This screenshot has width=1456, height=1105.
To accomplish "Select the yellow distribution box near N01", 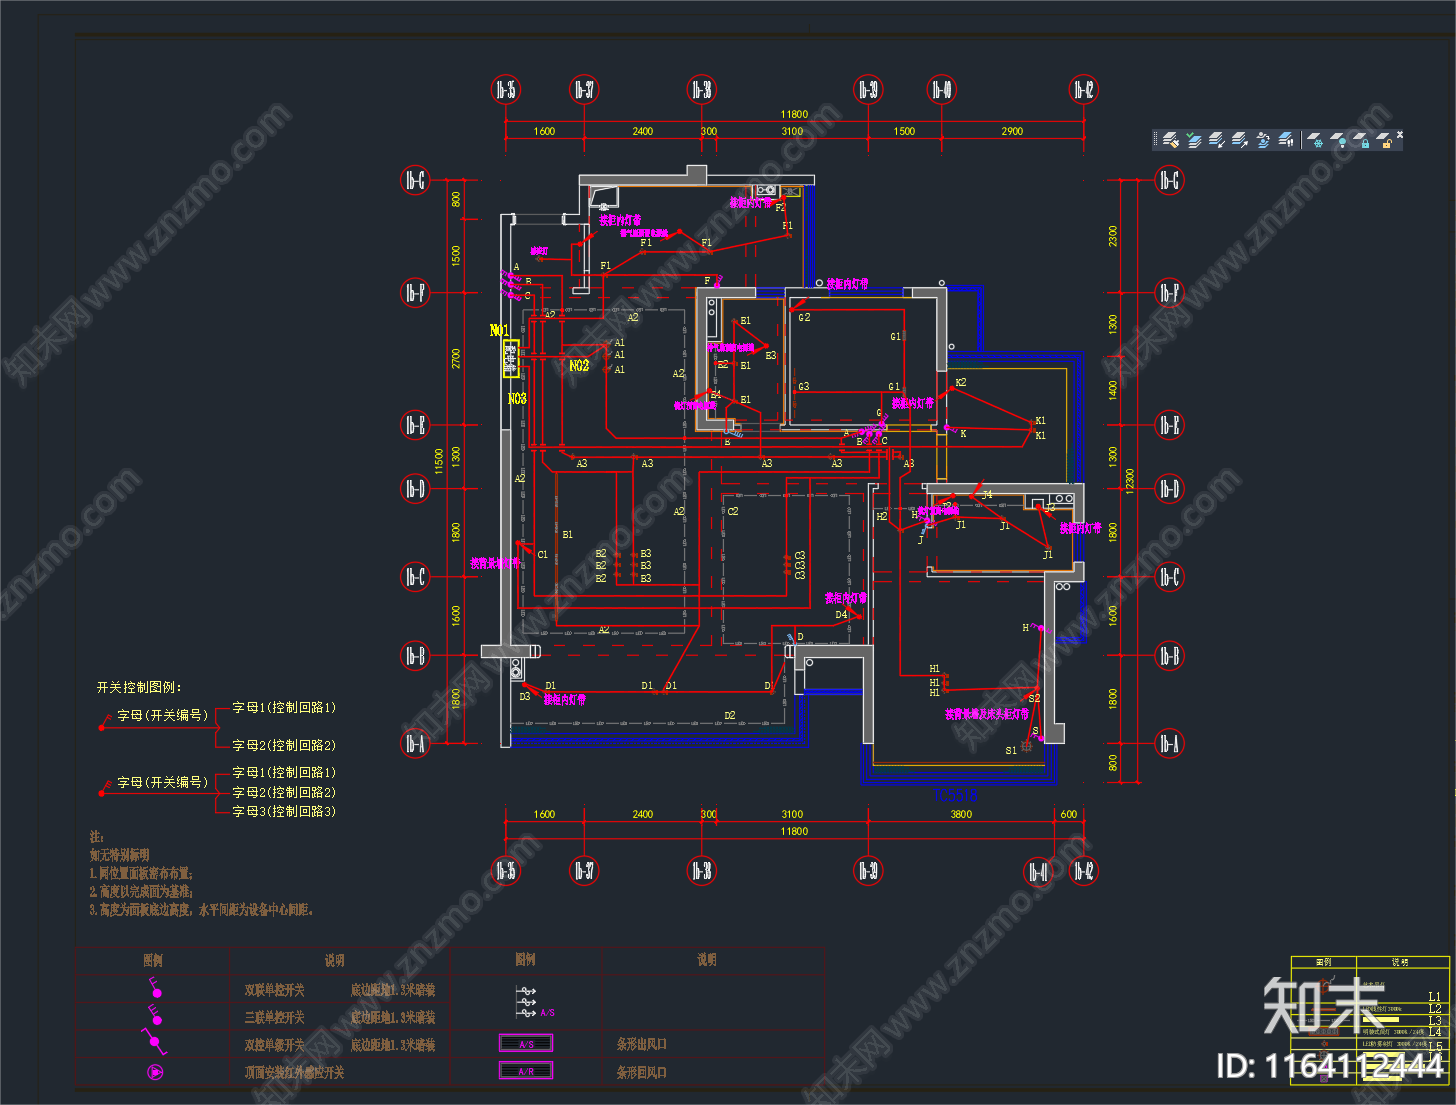I will point(511,358).
